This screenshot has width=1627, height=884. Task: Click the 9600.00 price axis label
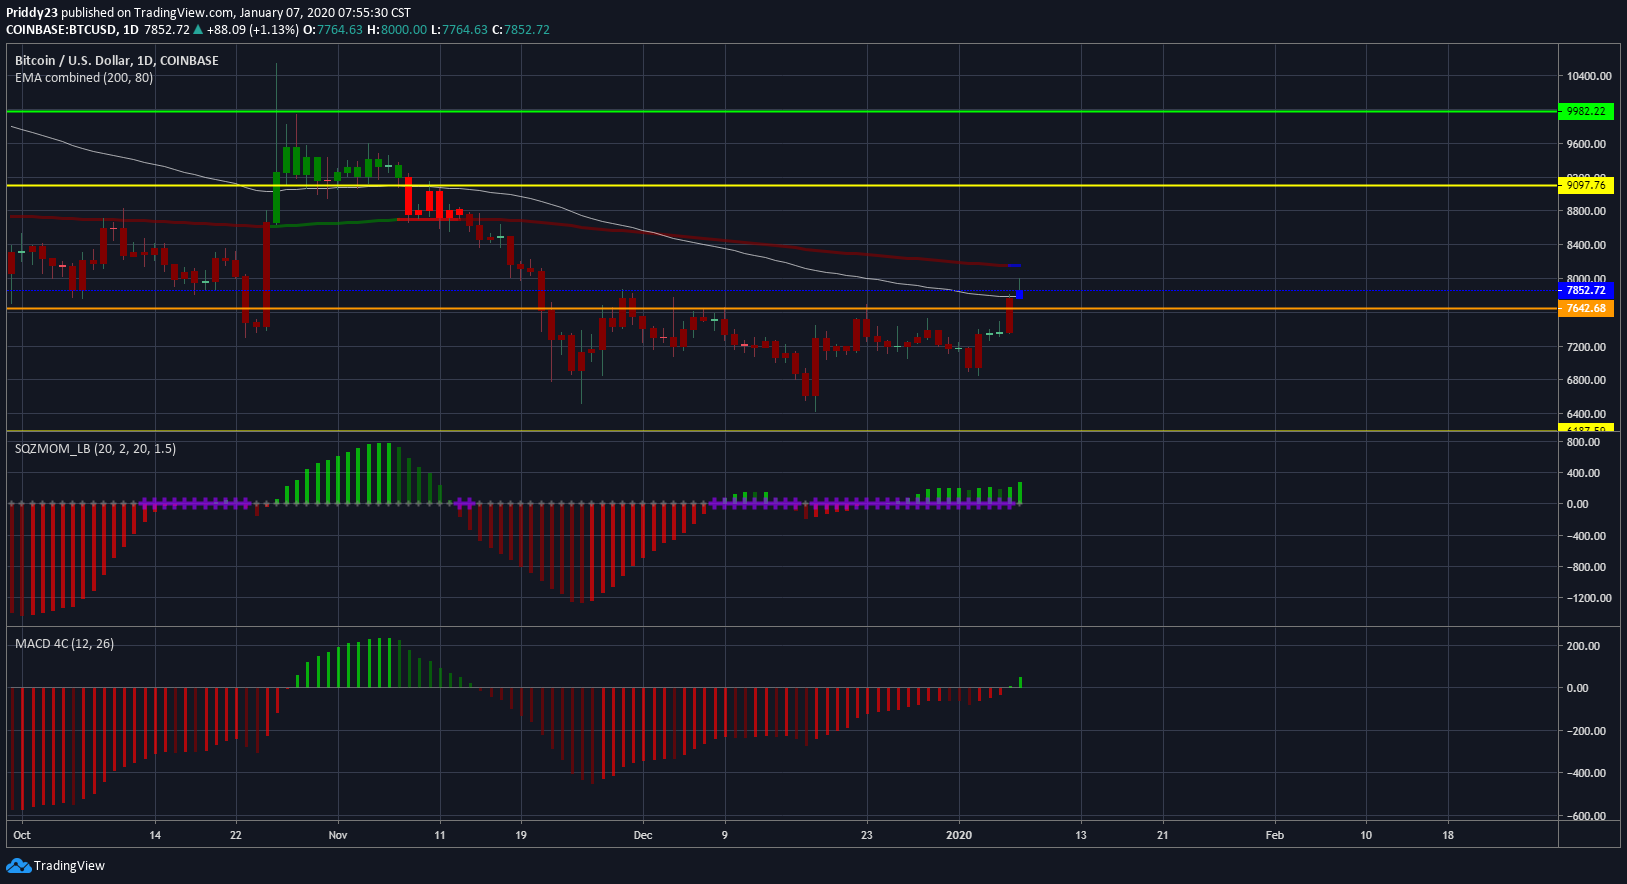[1587, 144]
